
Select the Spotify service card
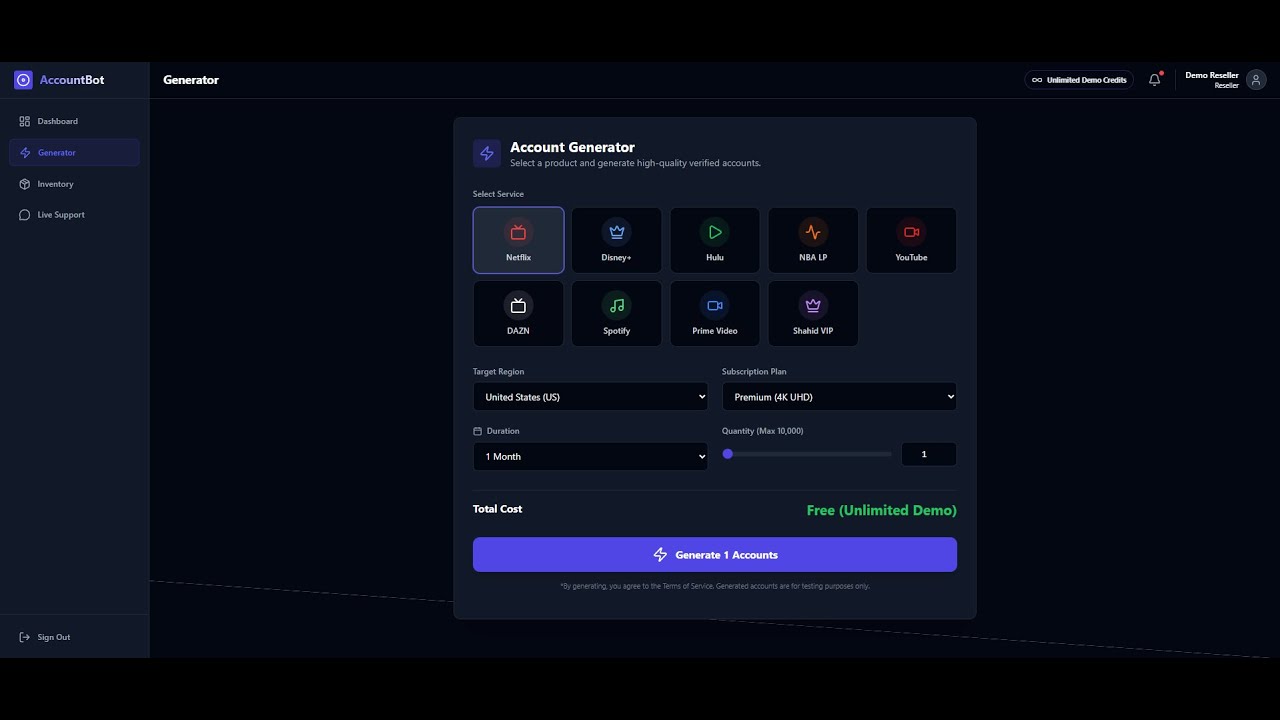click(616, 313)
